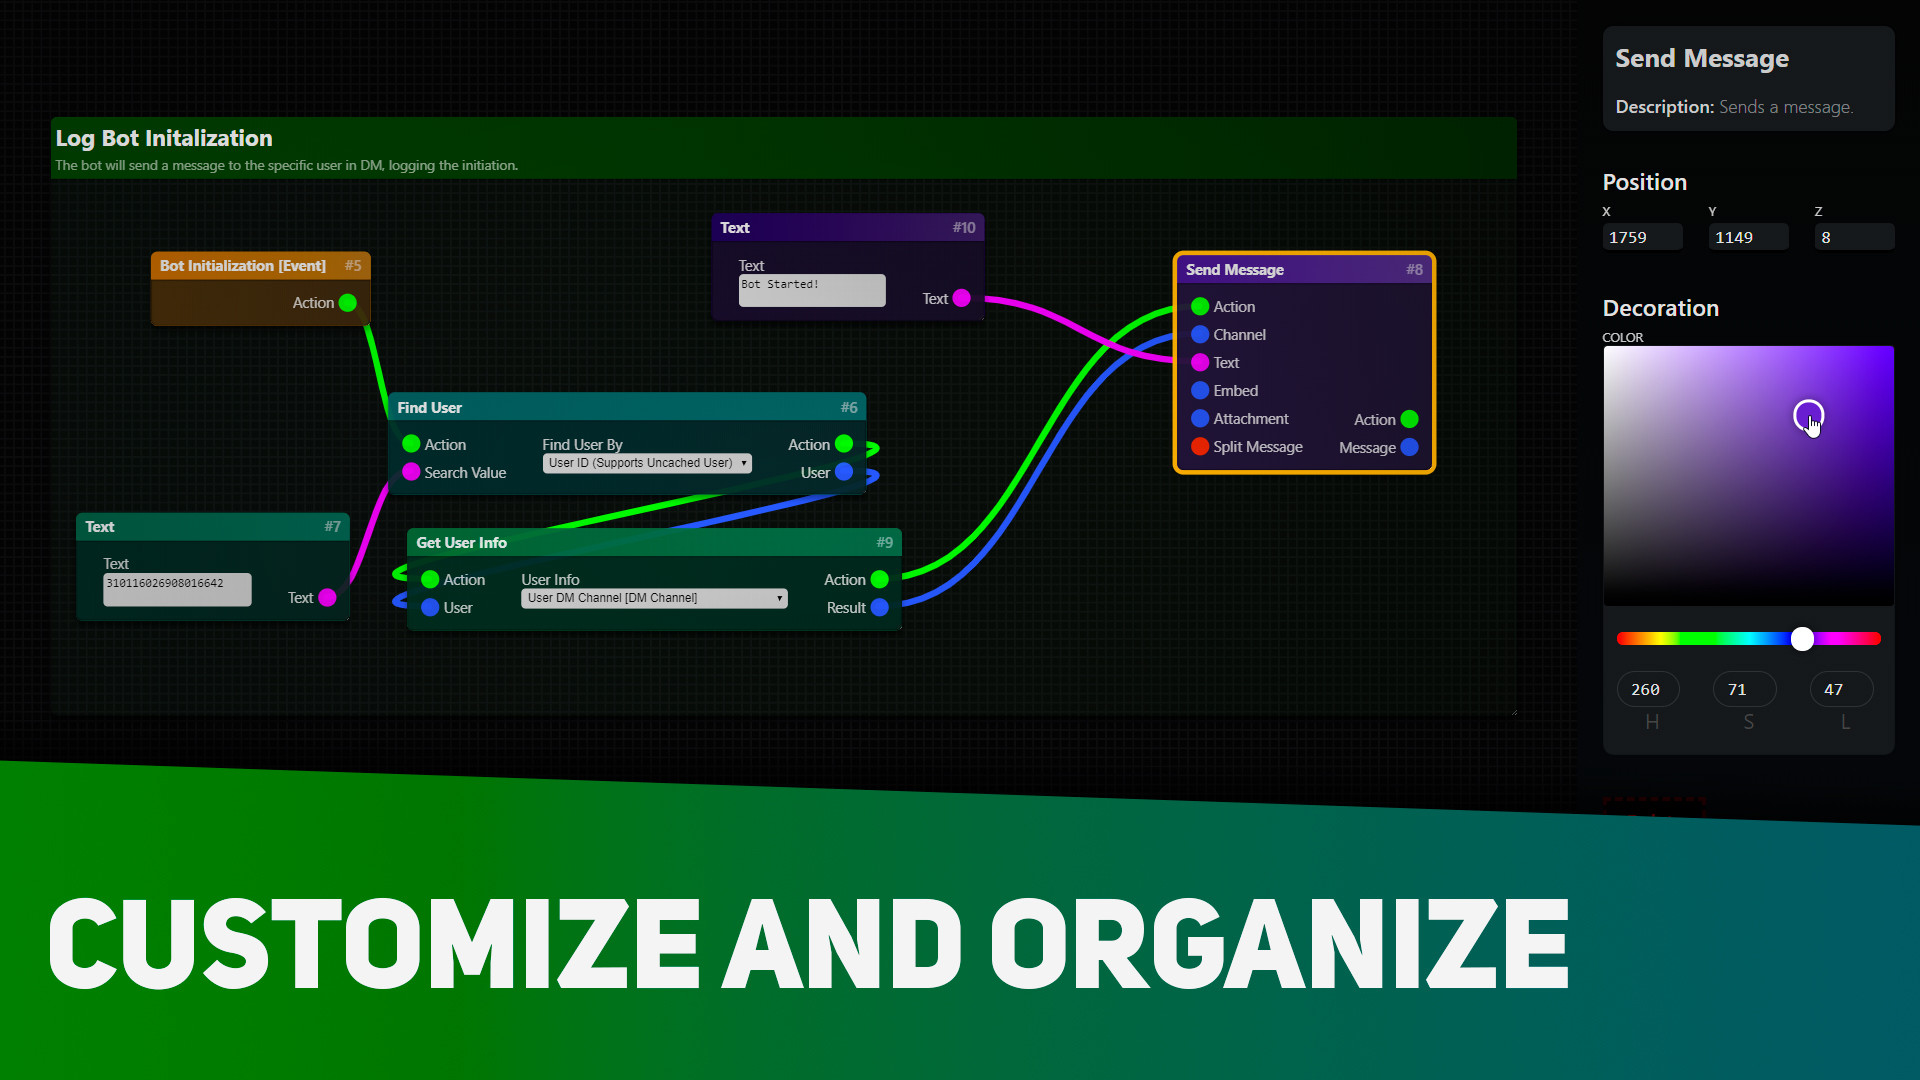Click the Action output dot on Send Message
1920x1080 pixels.
point(1414,418)
